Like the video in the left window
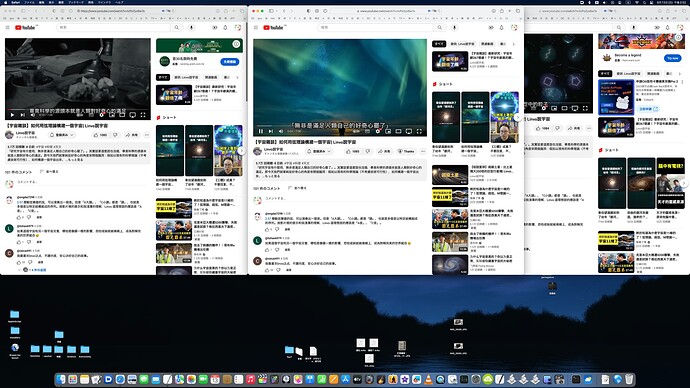 pyautogui.click(x=100, y=135)
